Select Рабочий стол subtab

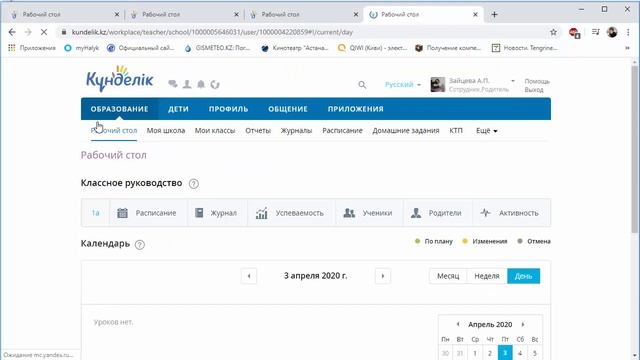click(x=114, y=131)
